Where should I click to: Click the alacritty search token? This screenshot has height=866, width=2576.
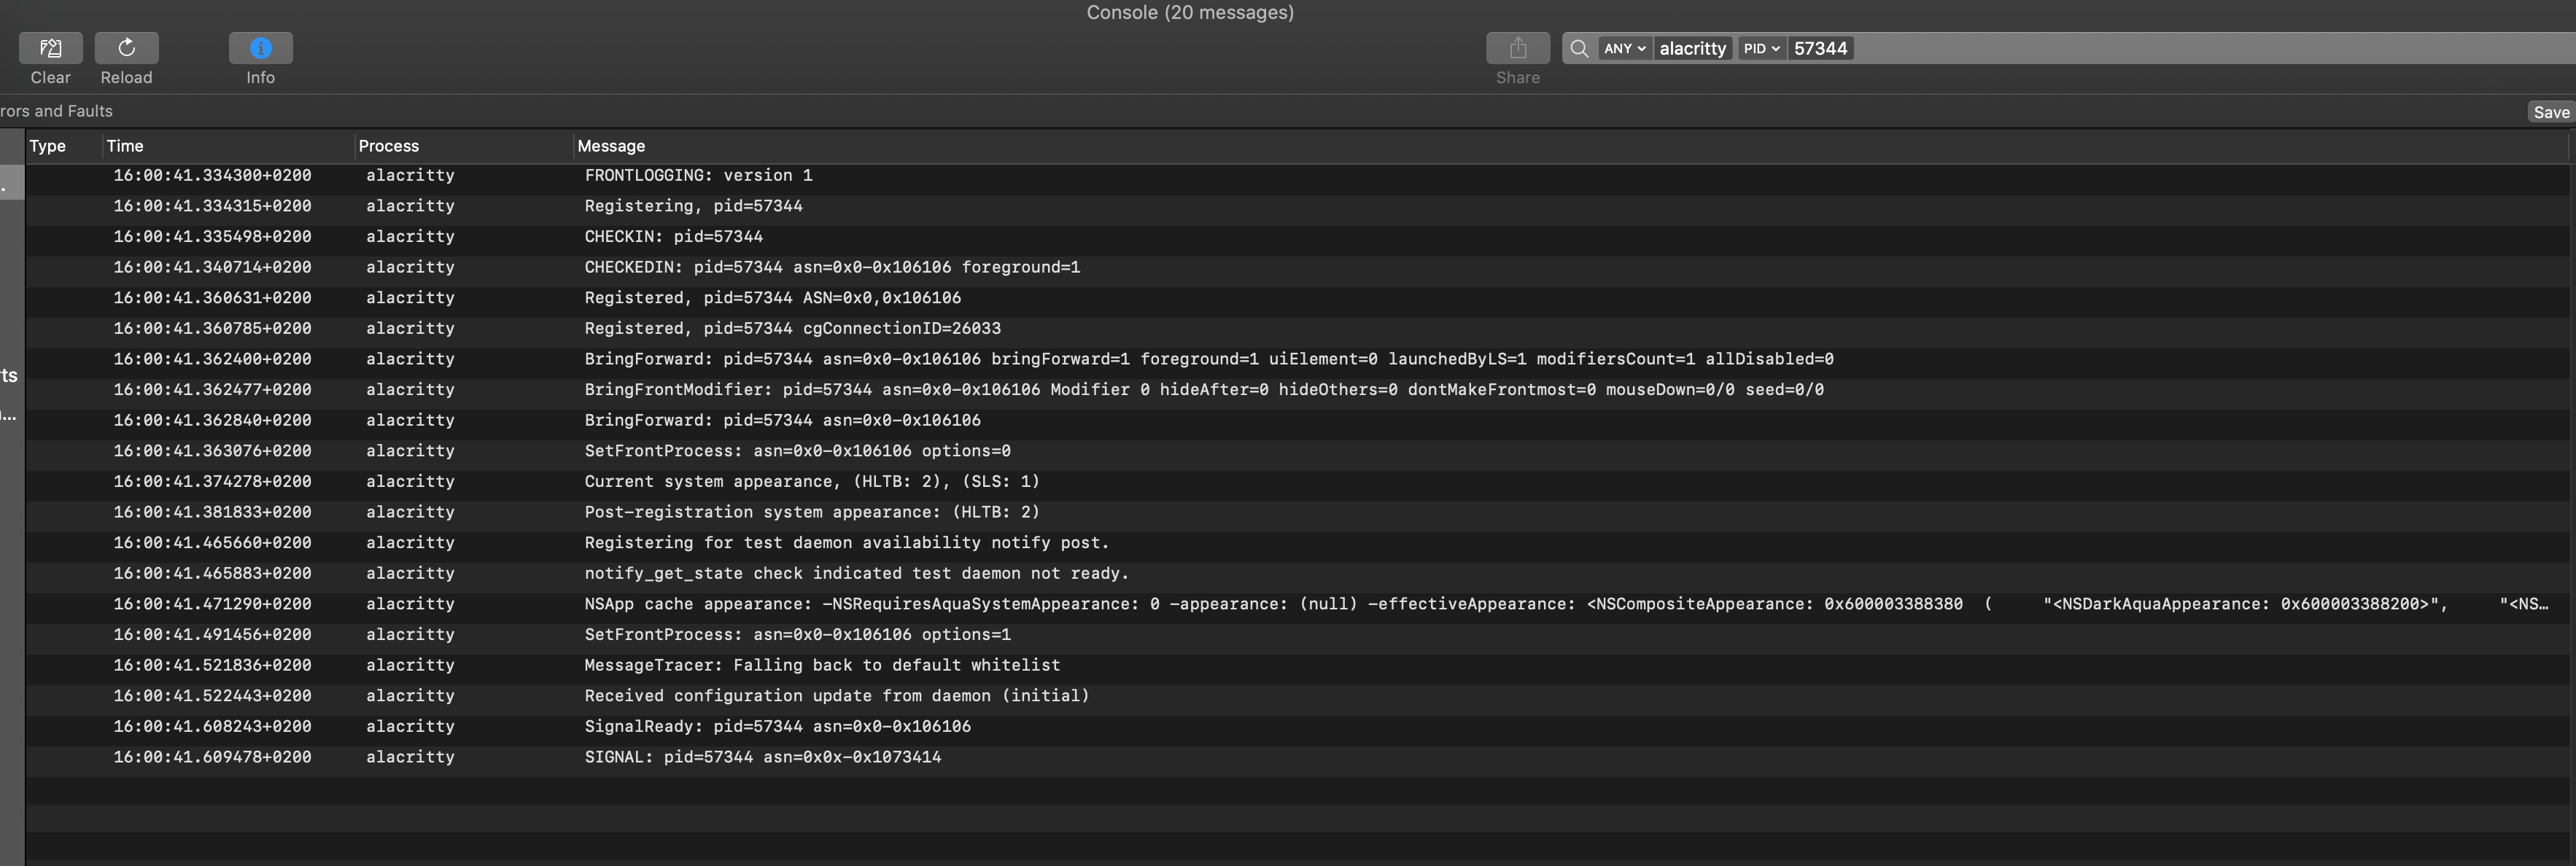(x=1693, y=48)
